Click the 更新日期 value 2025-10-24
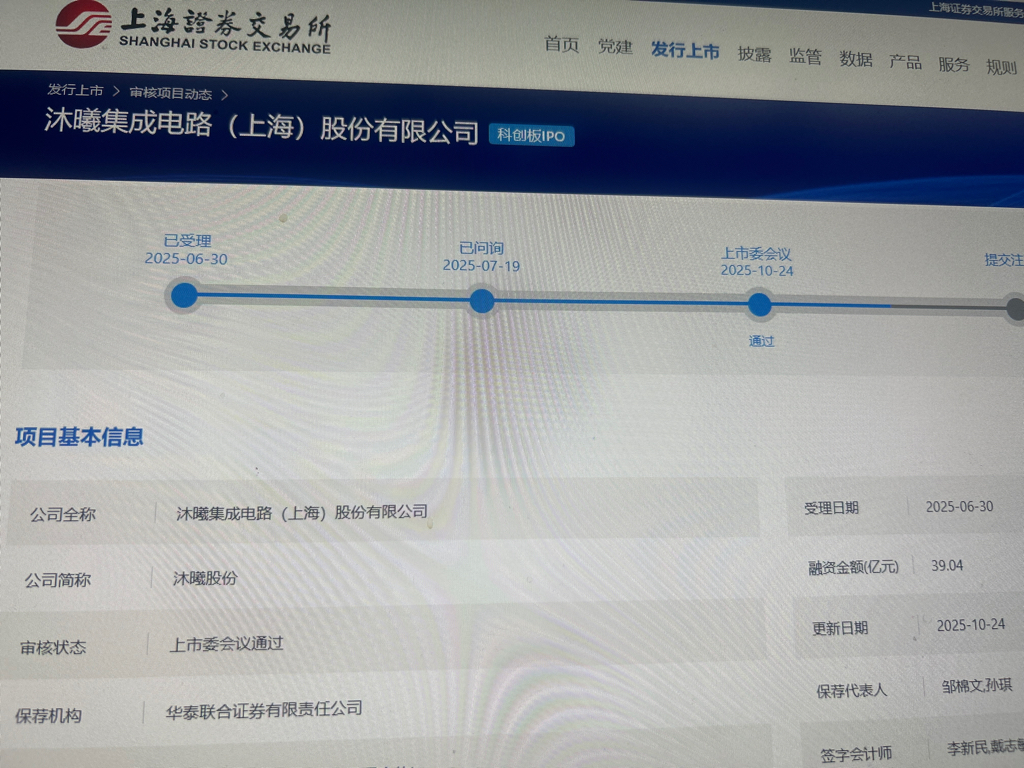 971,625
